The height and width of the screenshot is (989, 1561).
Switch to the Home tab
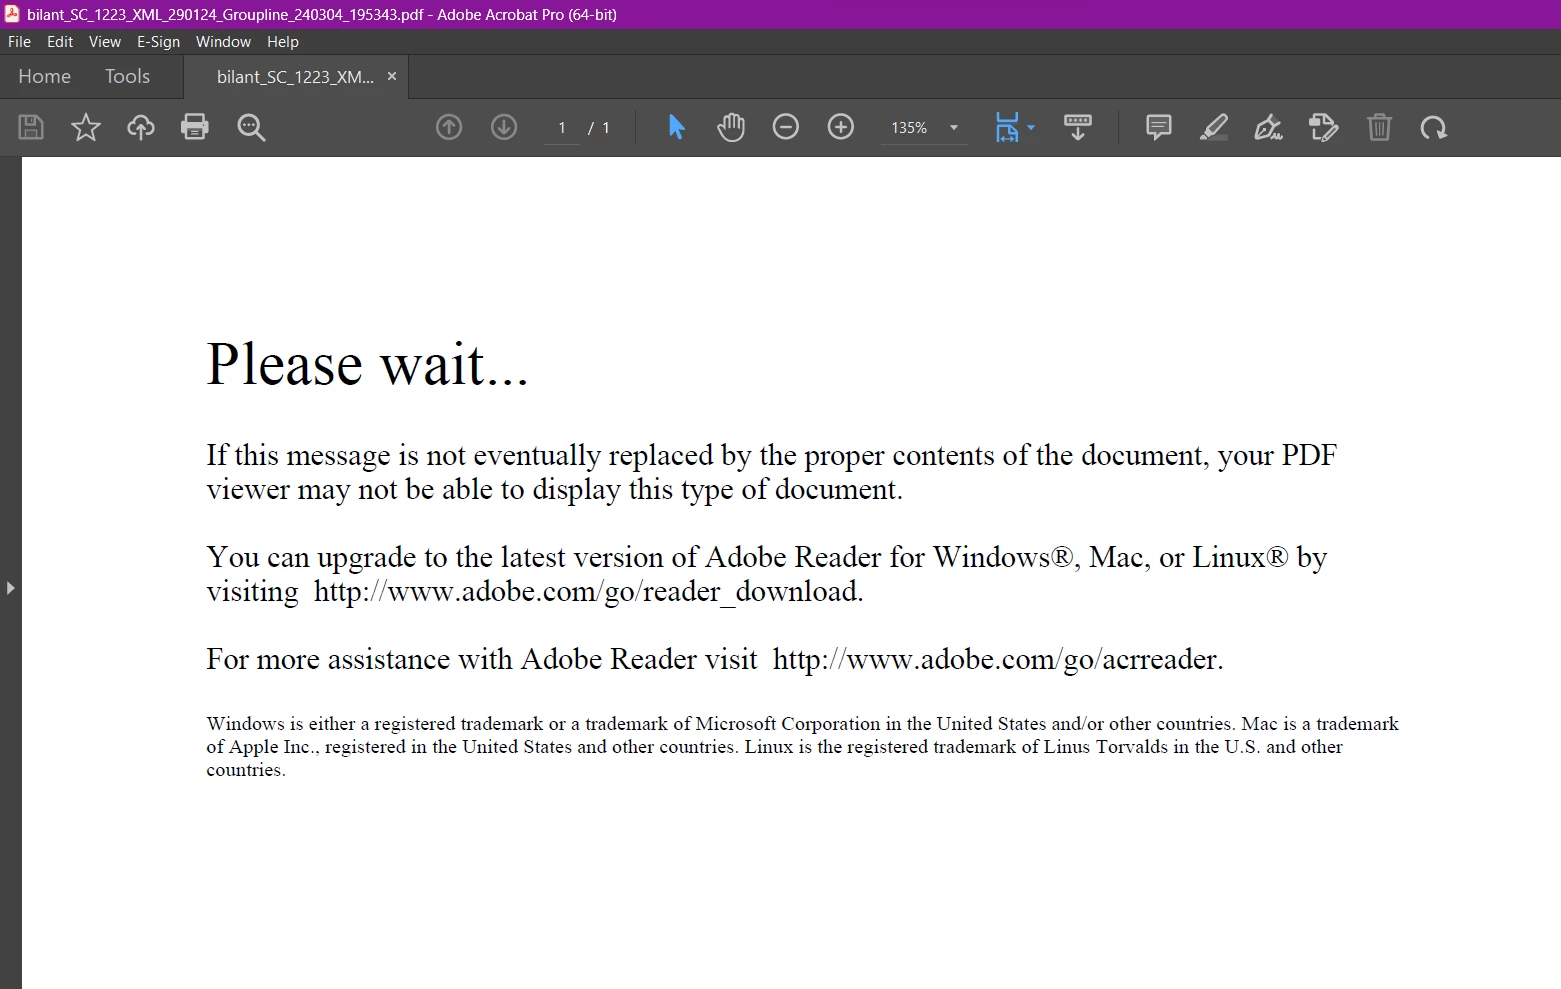pos(45,76)
